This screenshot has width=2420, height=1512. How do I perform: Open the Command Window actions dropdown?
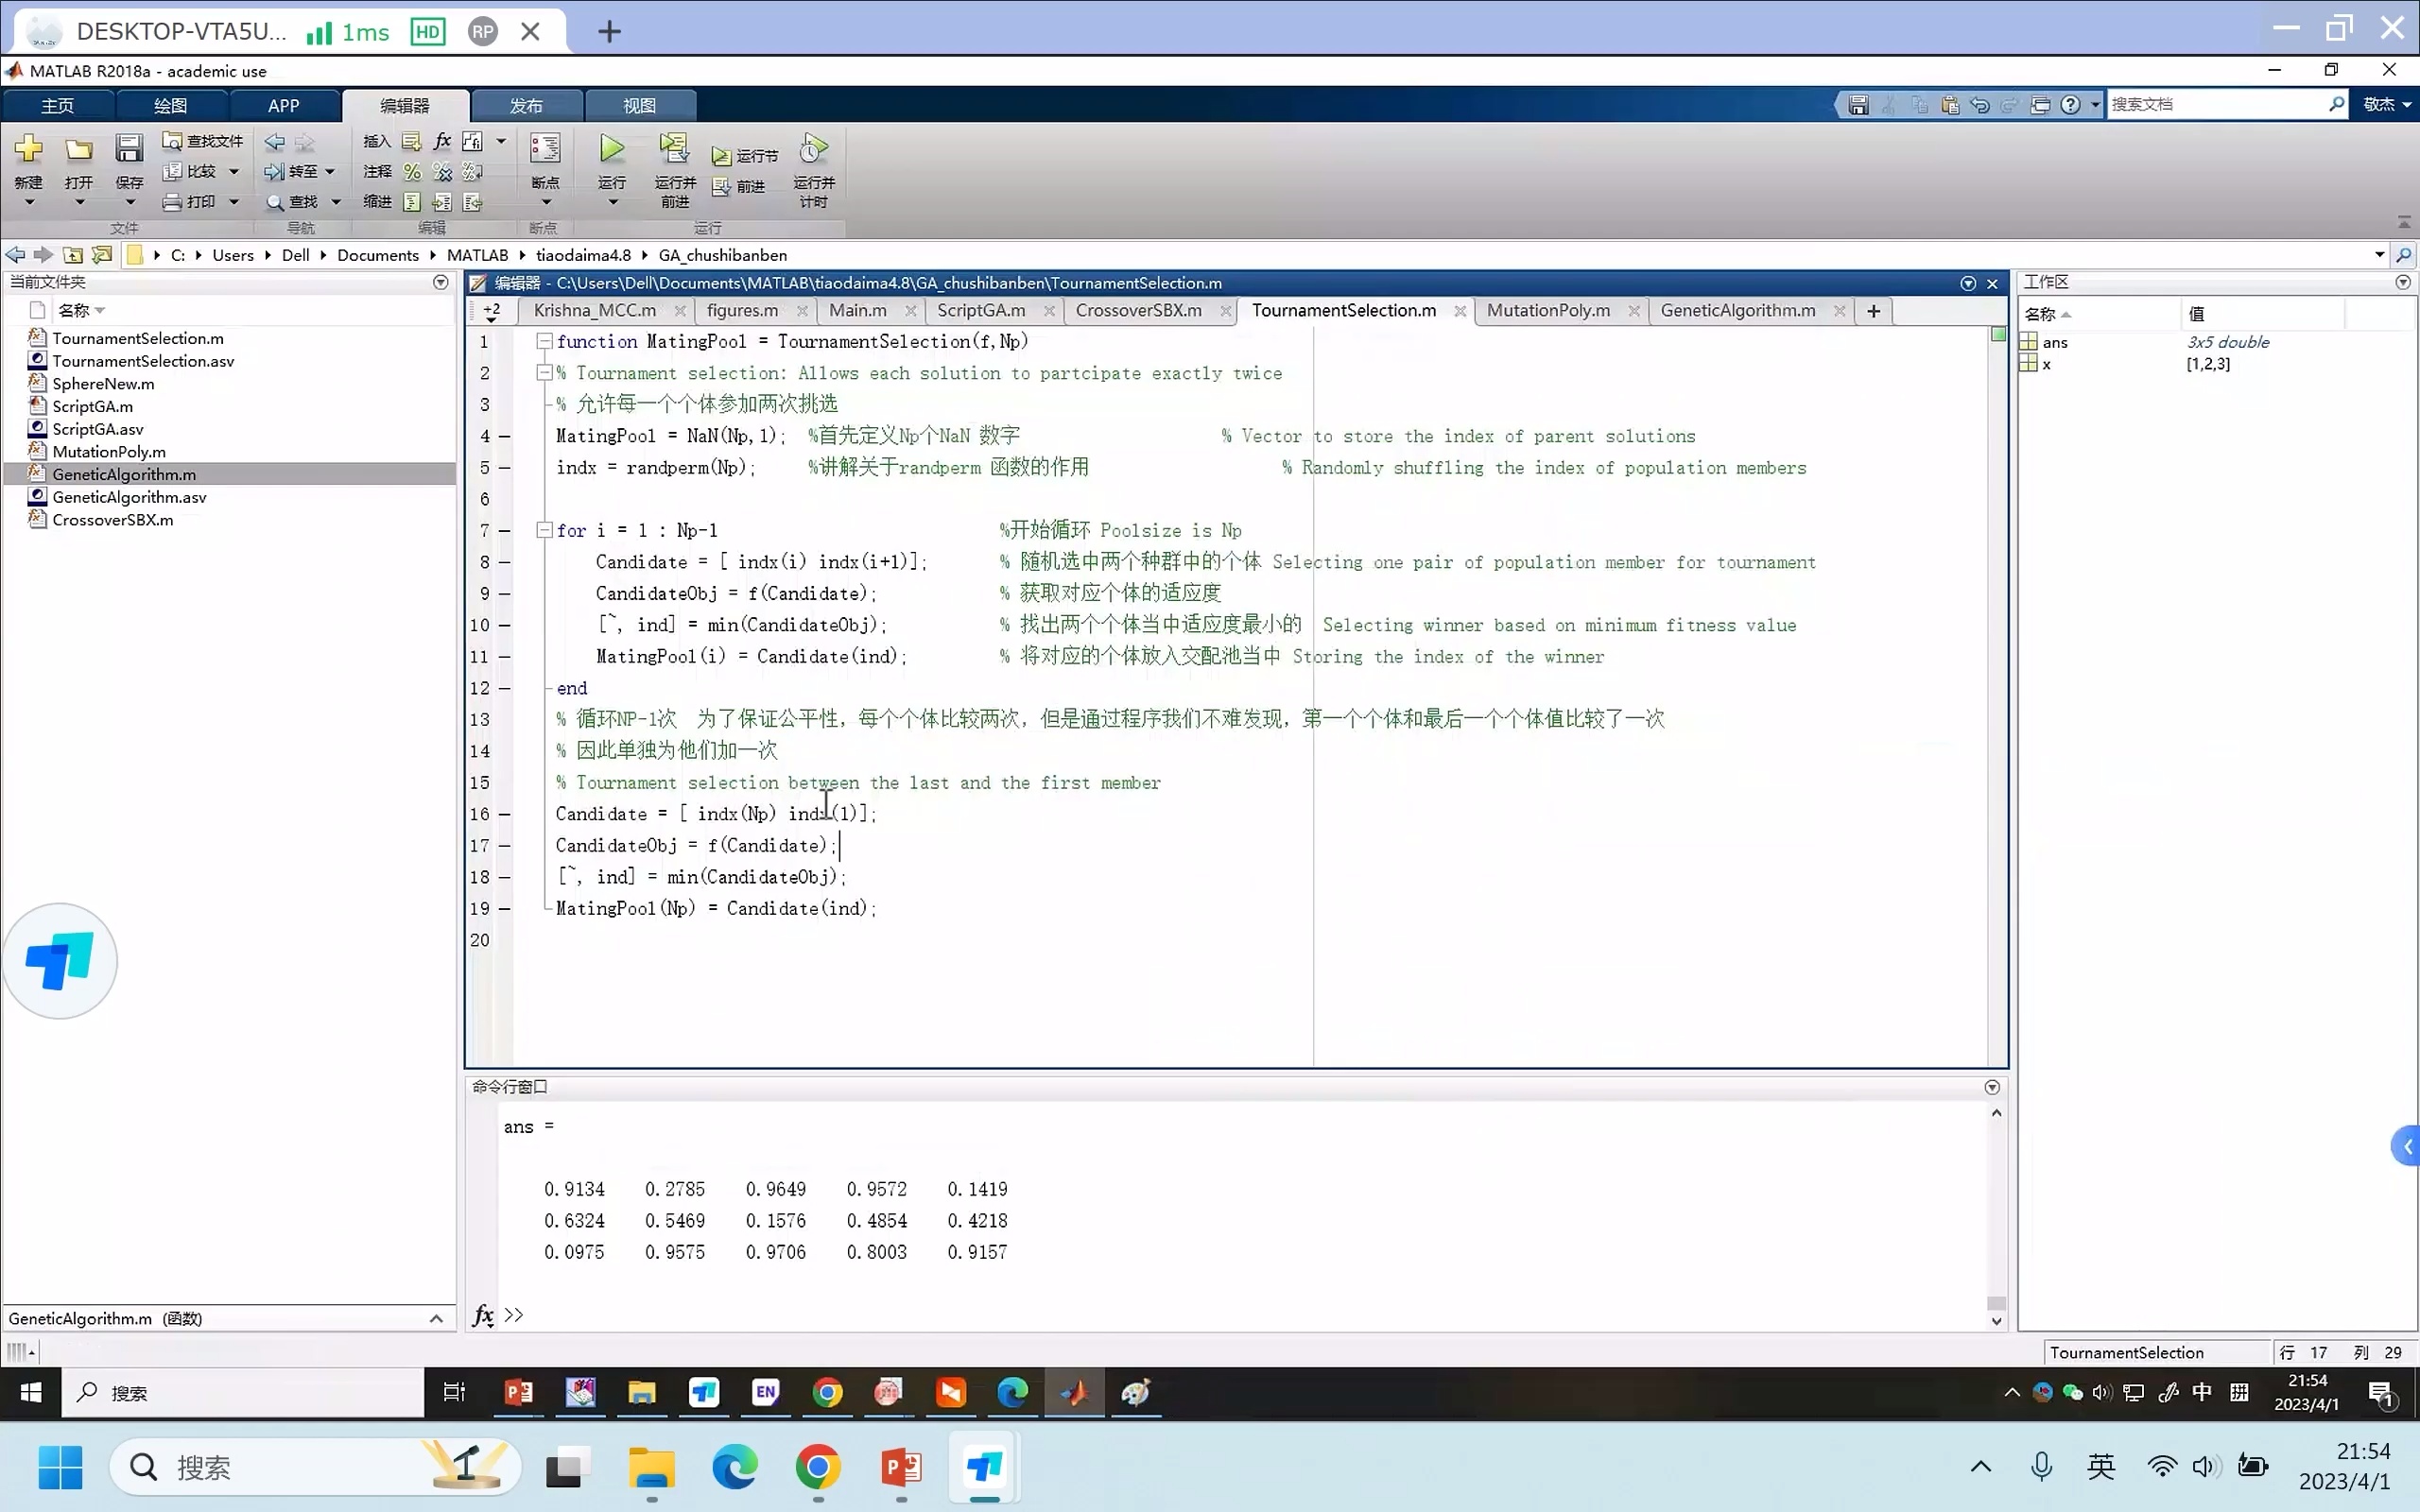pyautogui.click(x=1991, y=1087)
